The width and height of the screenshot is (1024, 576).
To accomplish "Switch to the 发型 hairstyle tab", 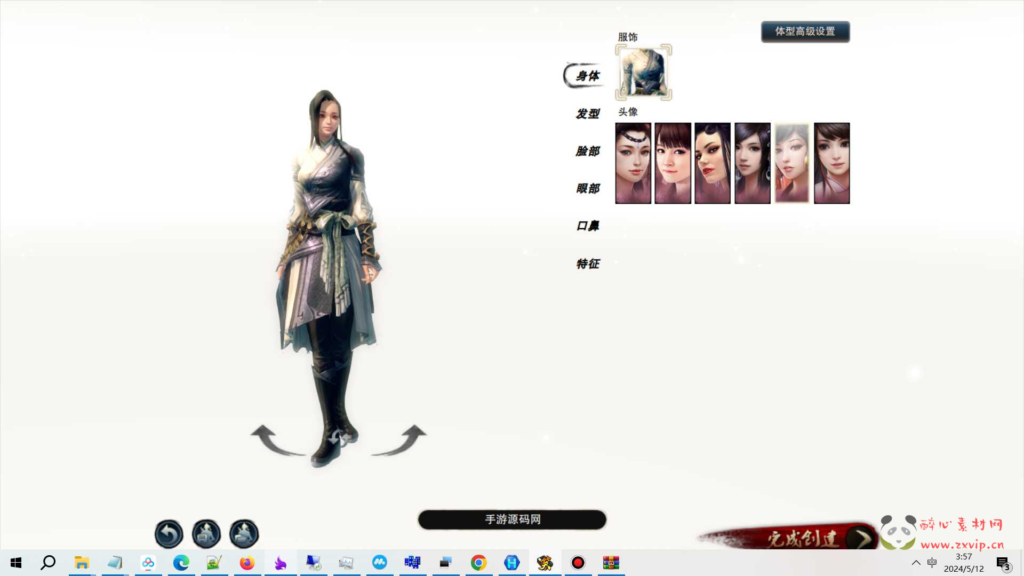I will 587,114.
